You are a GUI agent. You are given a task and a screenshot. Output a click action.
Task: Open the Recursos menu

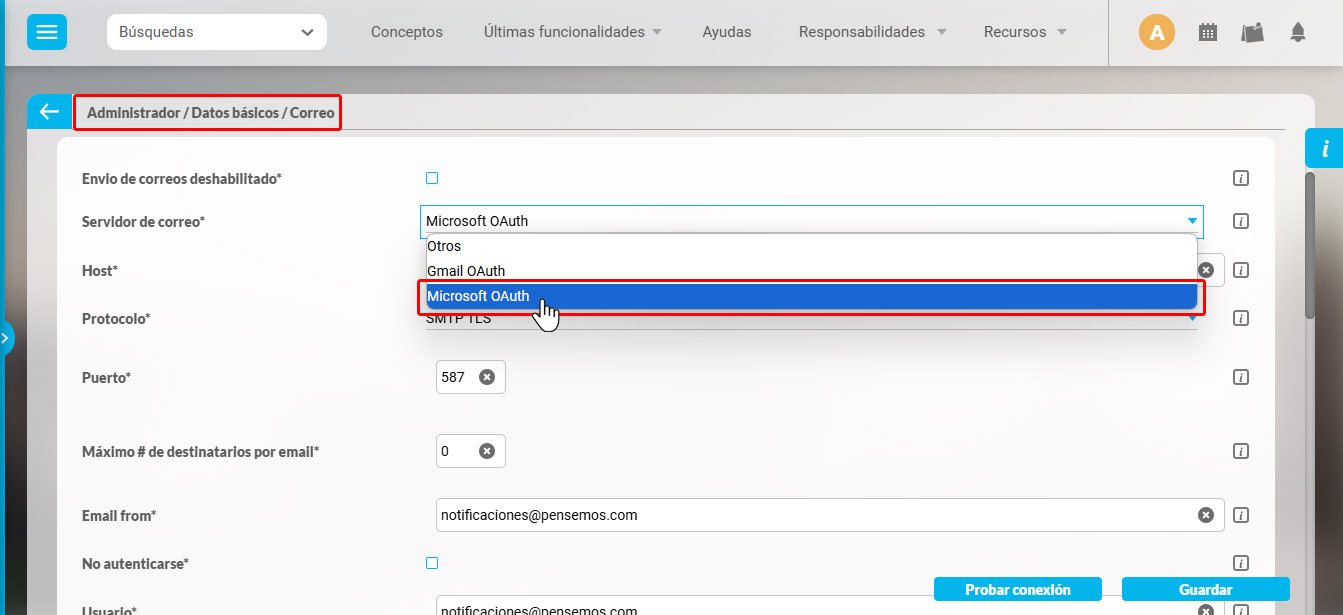tap(1025, 32)
